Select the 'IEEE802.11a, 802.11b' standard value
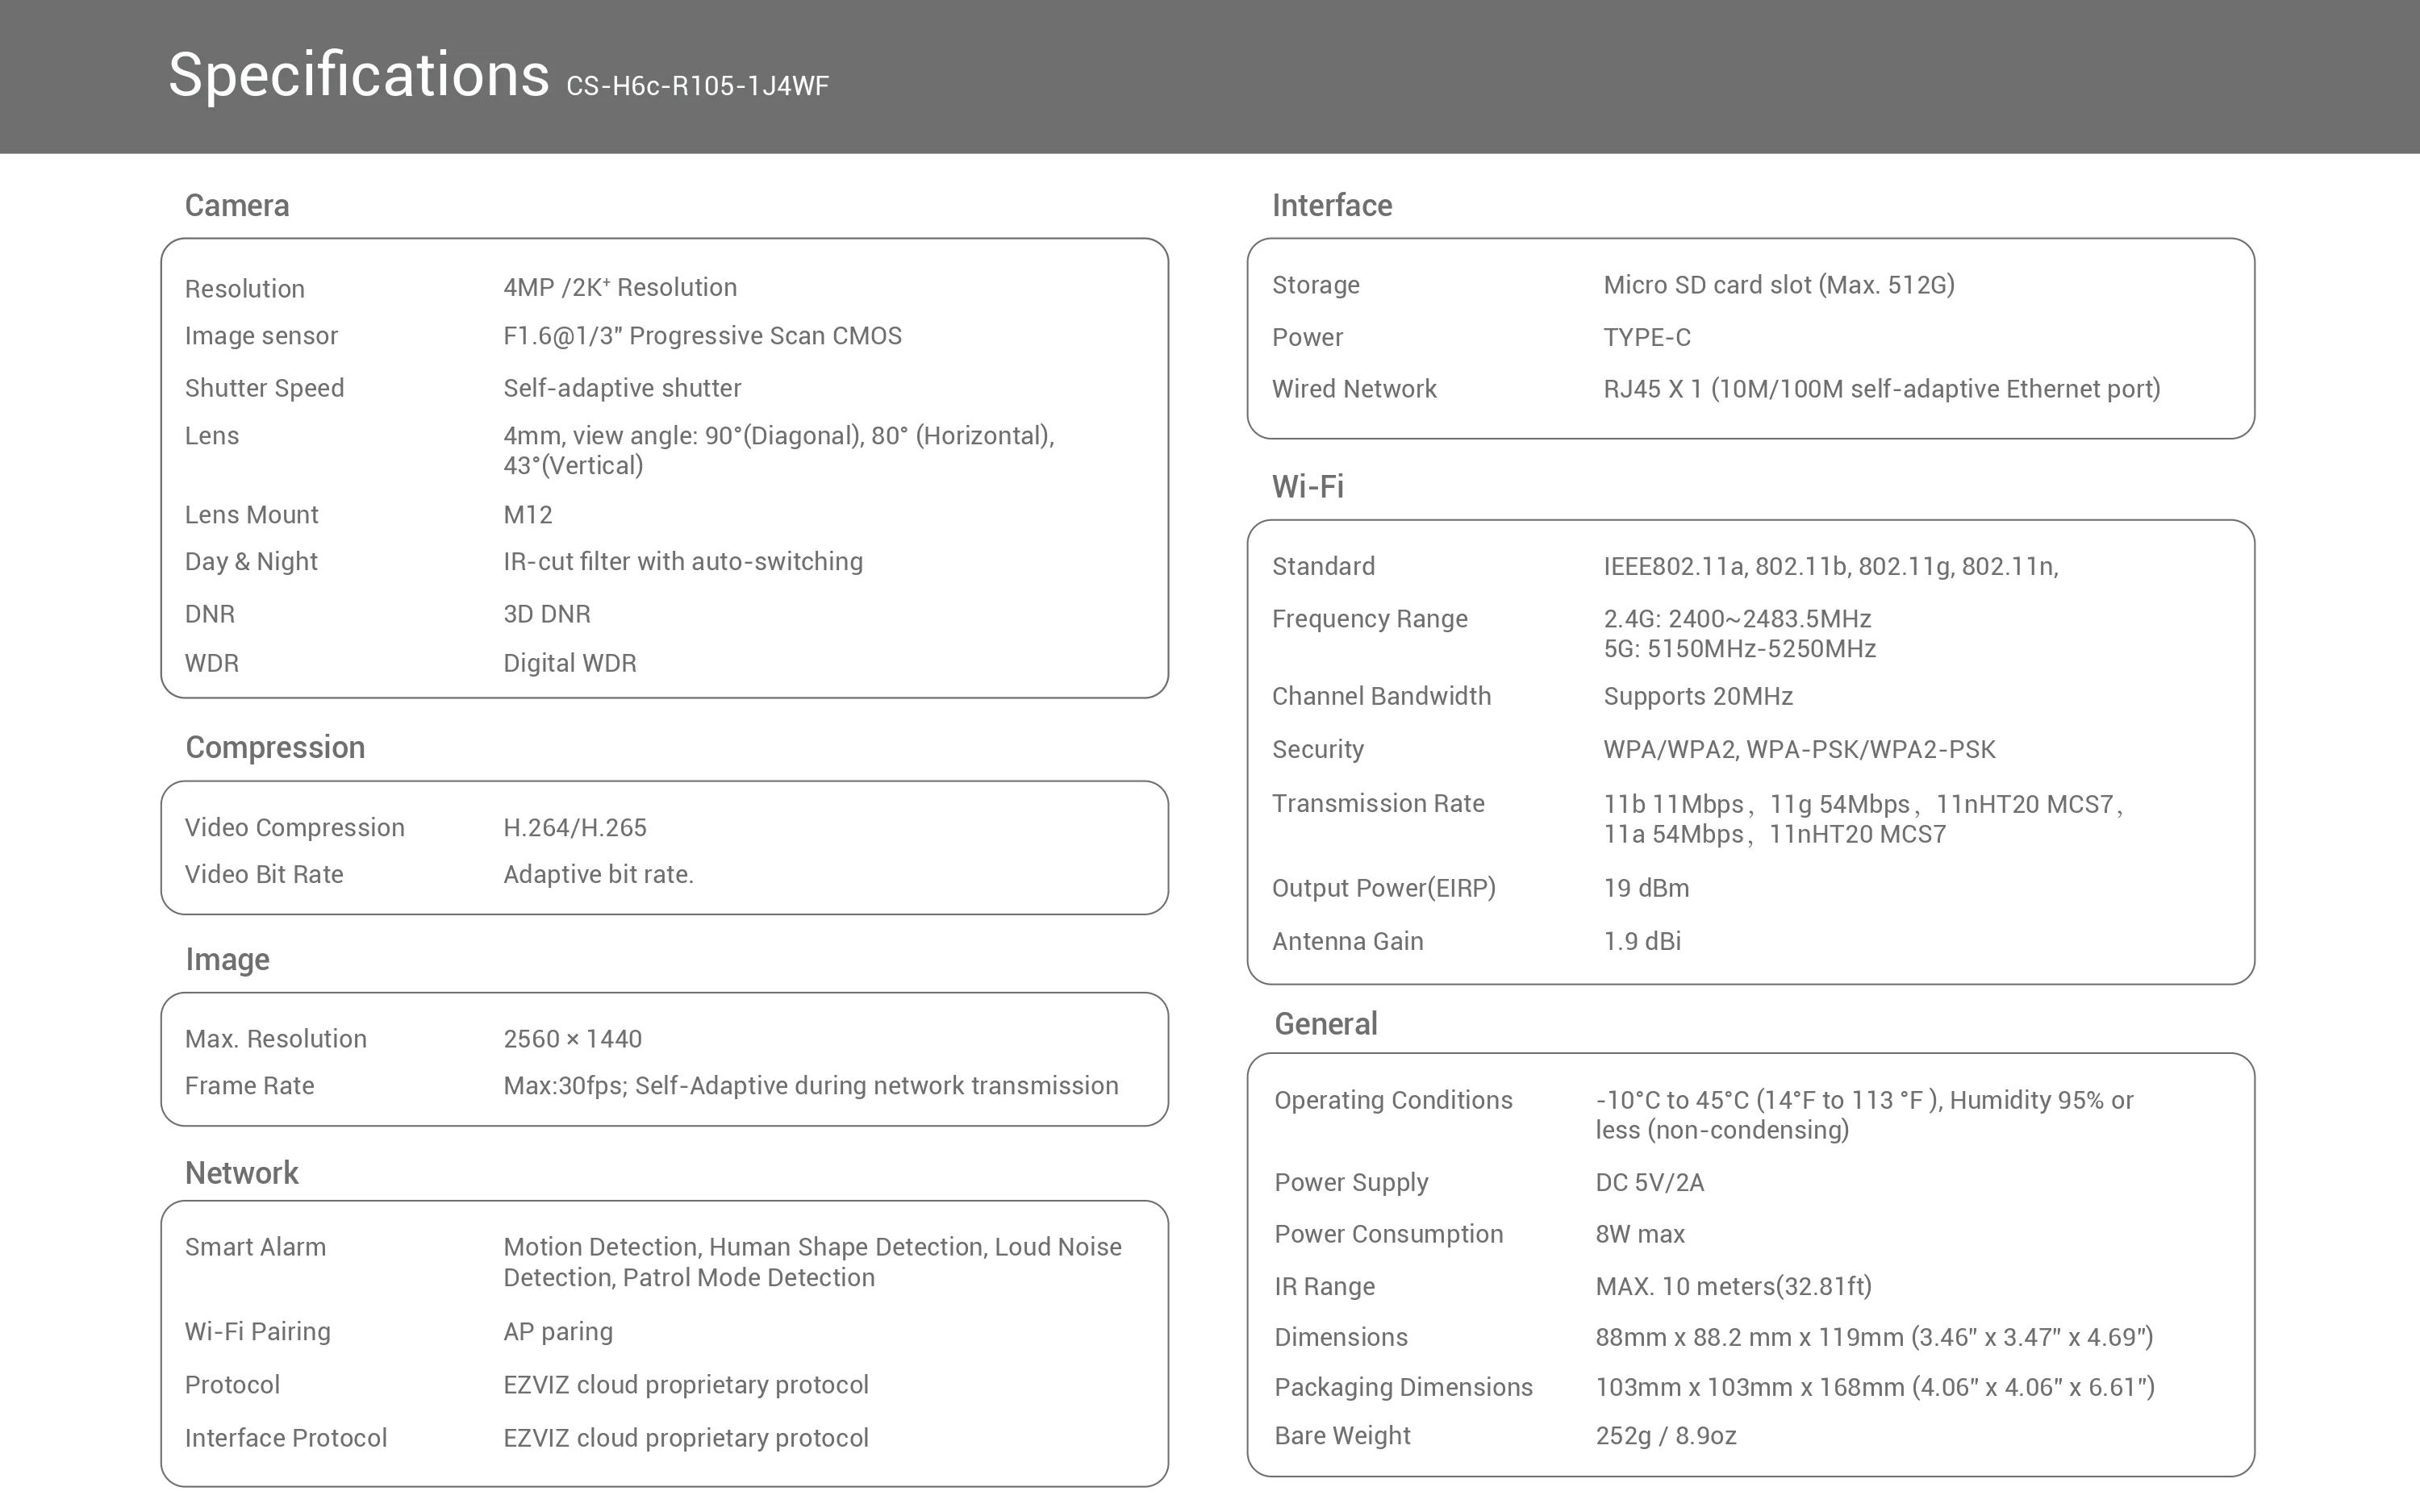This screenshot has width=2420, height=1512. (x=1831, y=566)
